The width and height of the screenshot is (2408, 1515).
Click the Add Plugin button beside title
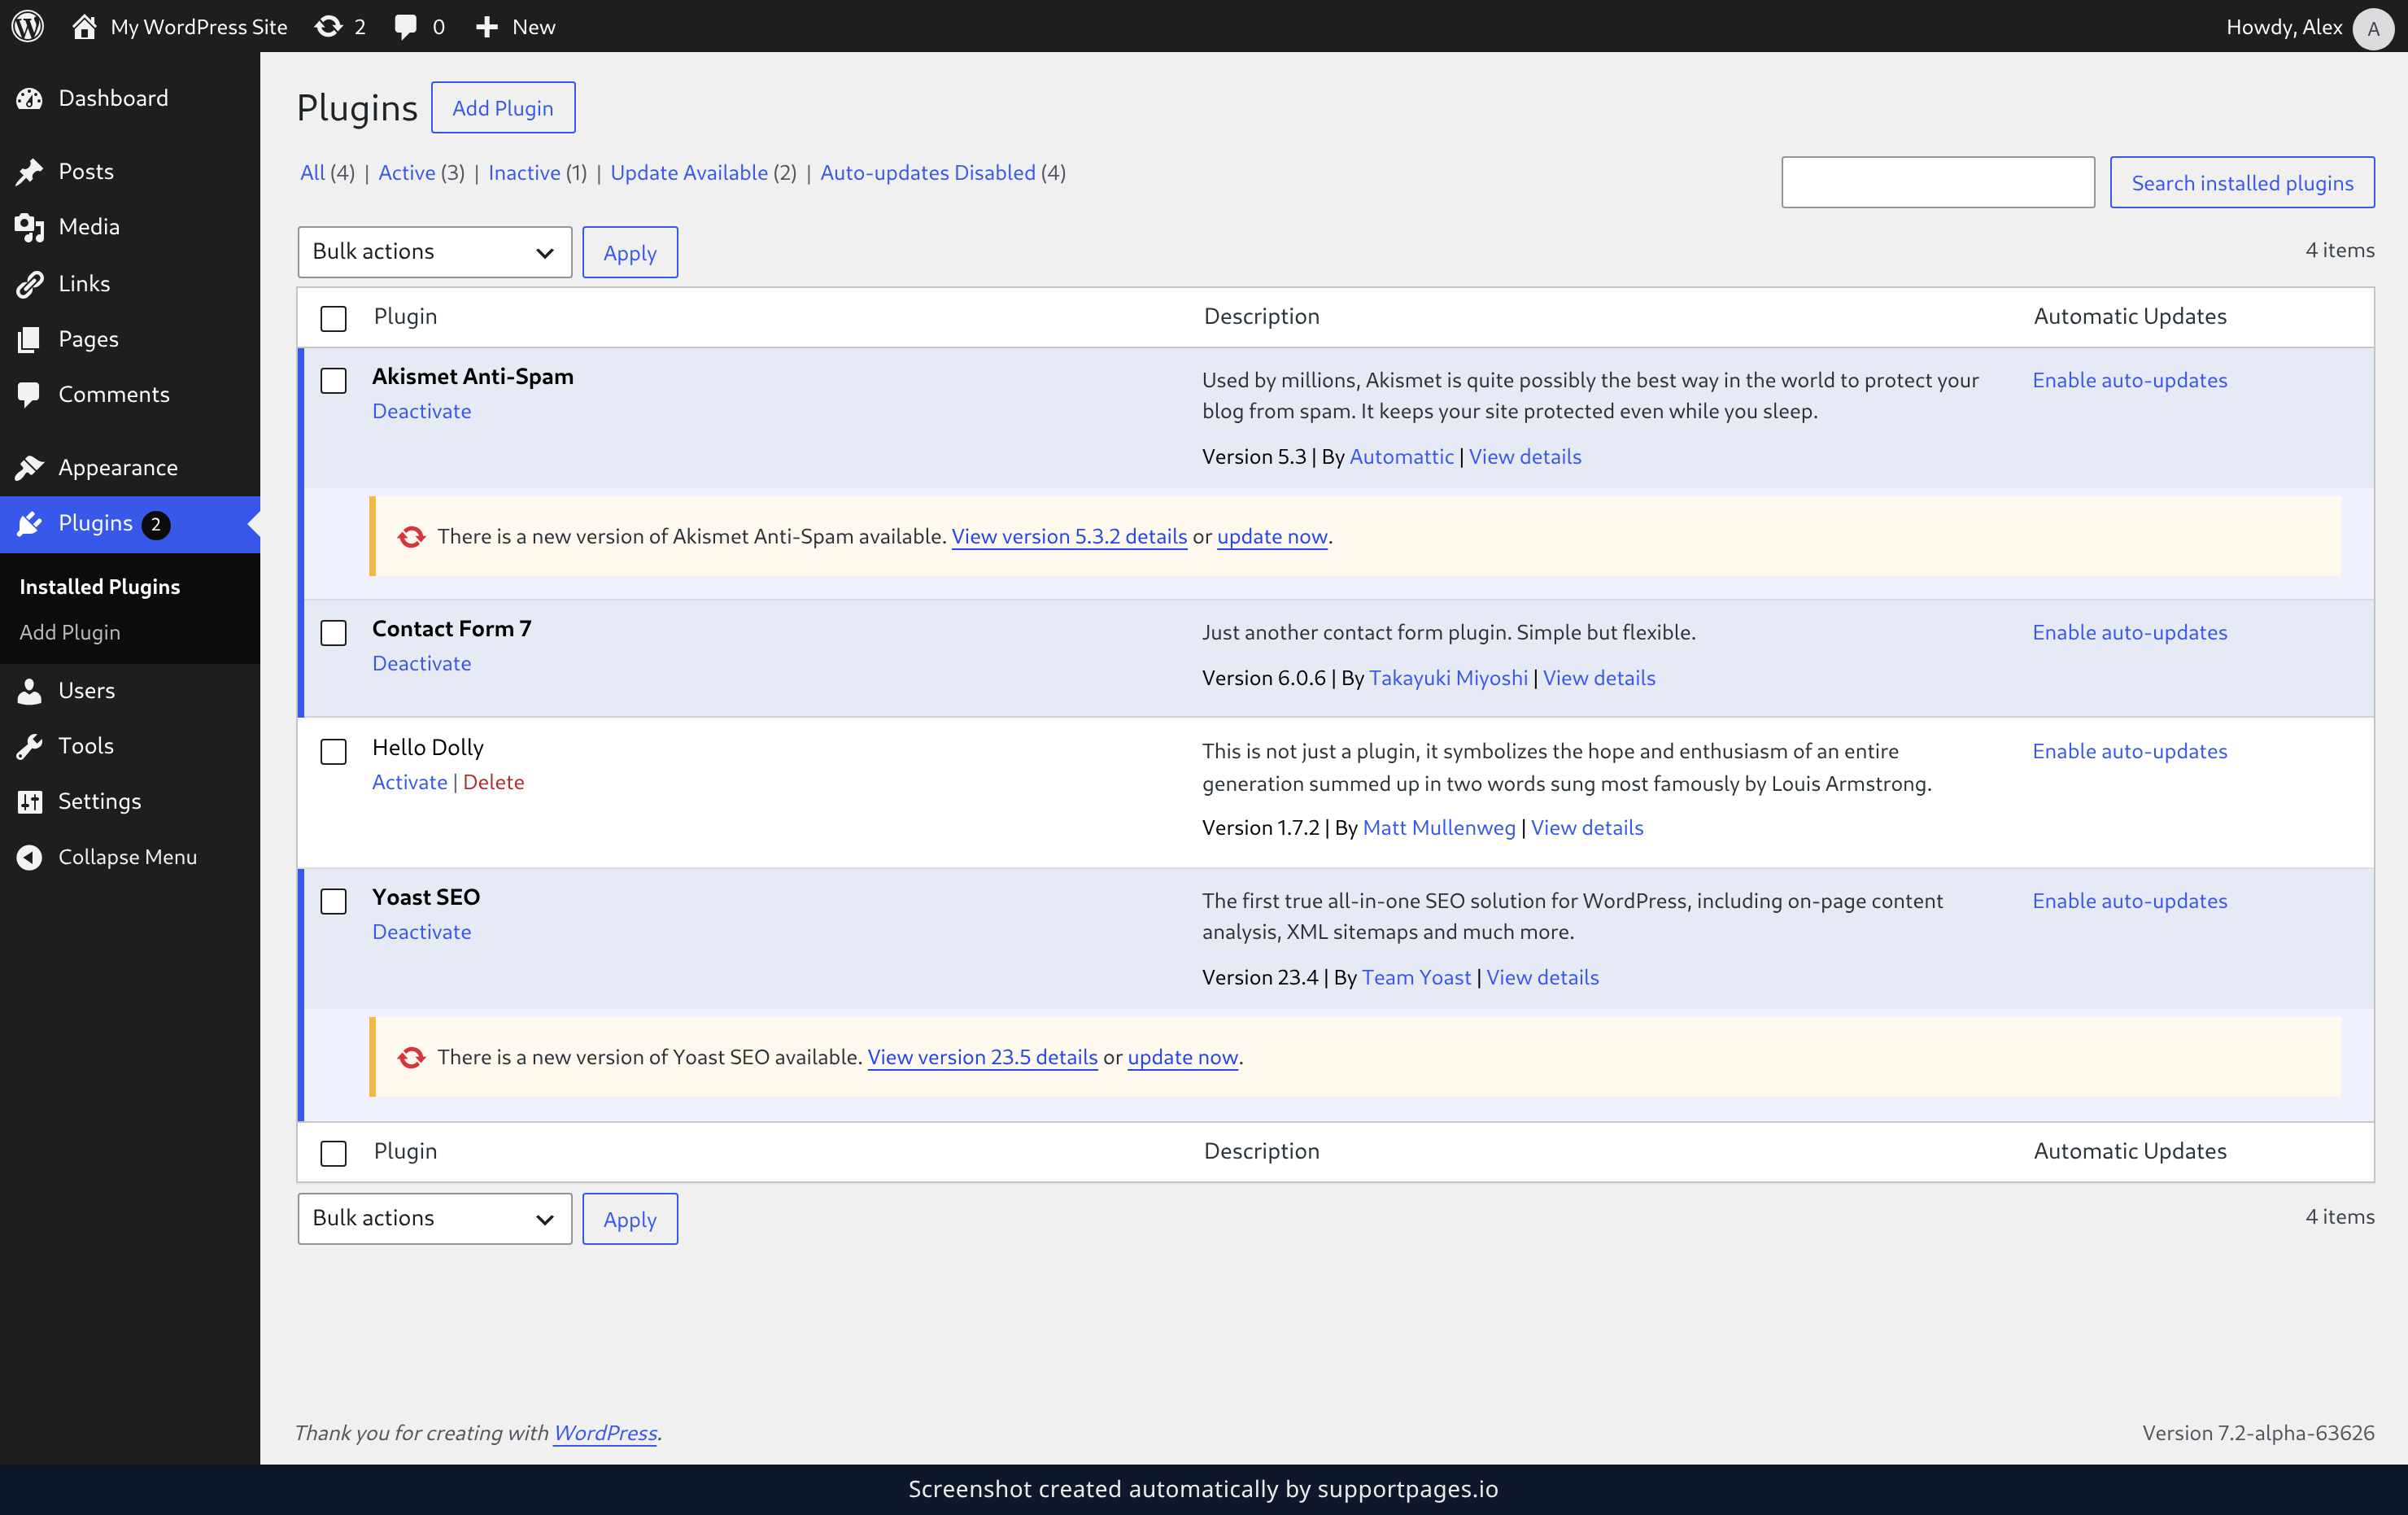[503, 107]
